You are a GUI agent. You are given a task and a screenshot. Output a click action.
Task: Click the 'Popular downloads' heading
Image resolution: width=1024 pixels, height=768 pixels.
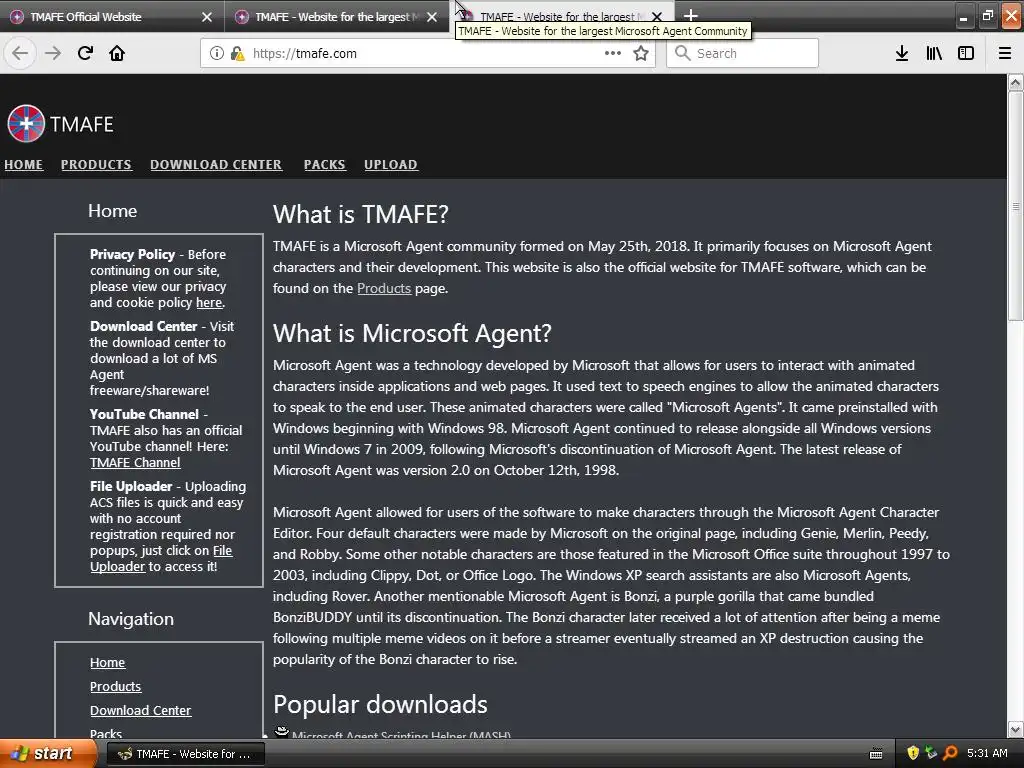tap(380, 704)
